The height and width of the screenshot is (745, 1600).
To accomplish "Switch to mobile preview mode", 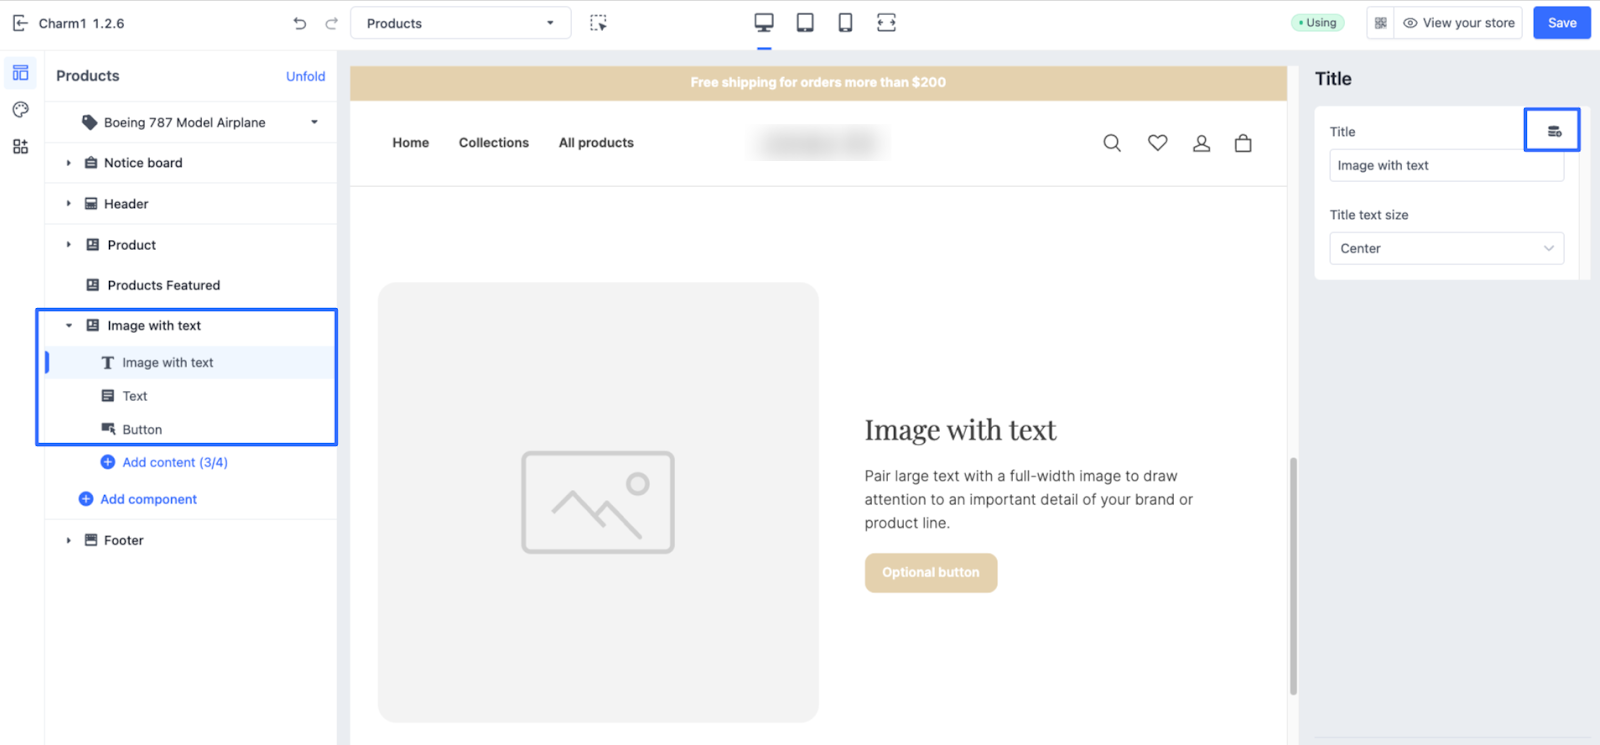I will pyautogui.click(x=845, y=23).
